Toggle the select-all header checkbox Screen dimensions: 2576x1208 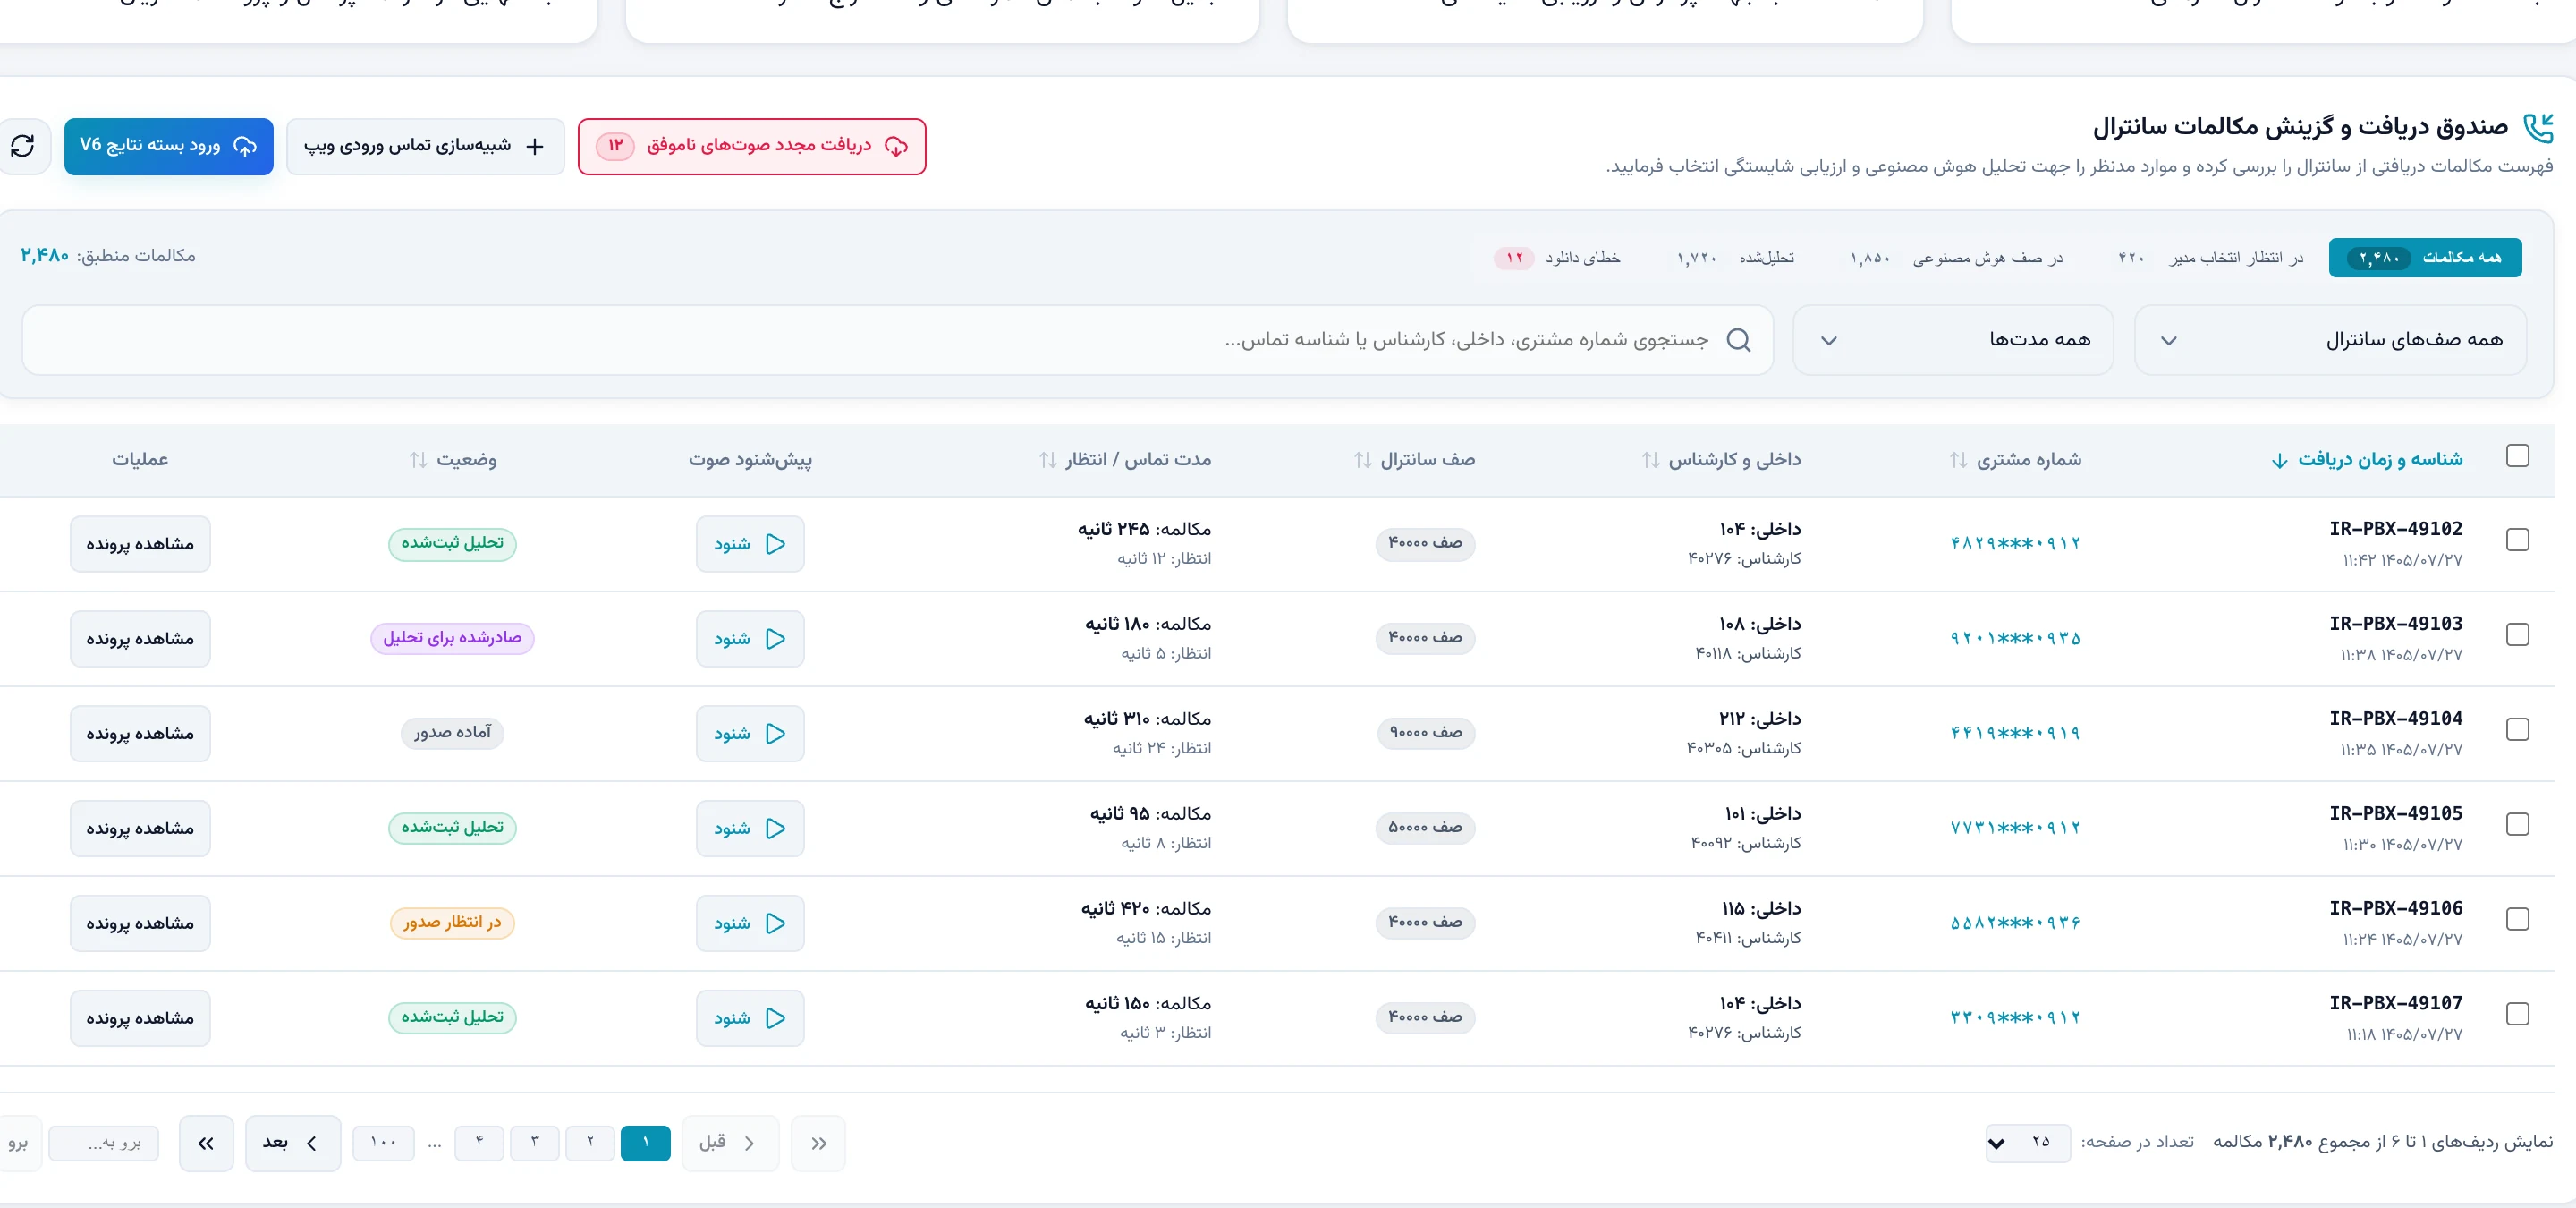coord(2517,456)
